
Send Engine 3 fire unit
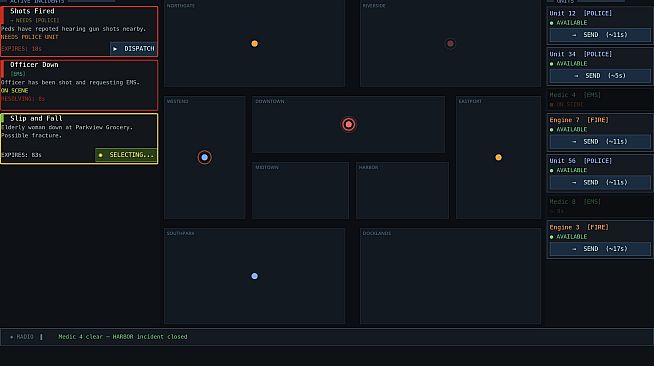click(600, 249)
